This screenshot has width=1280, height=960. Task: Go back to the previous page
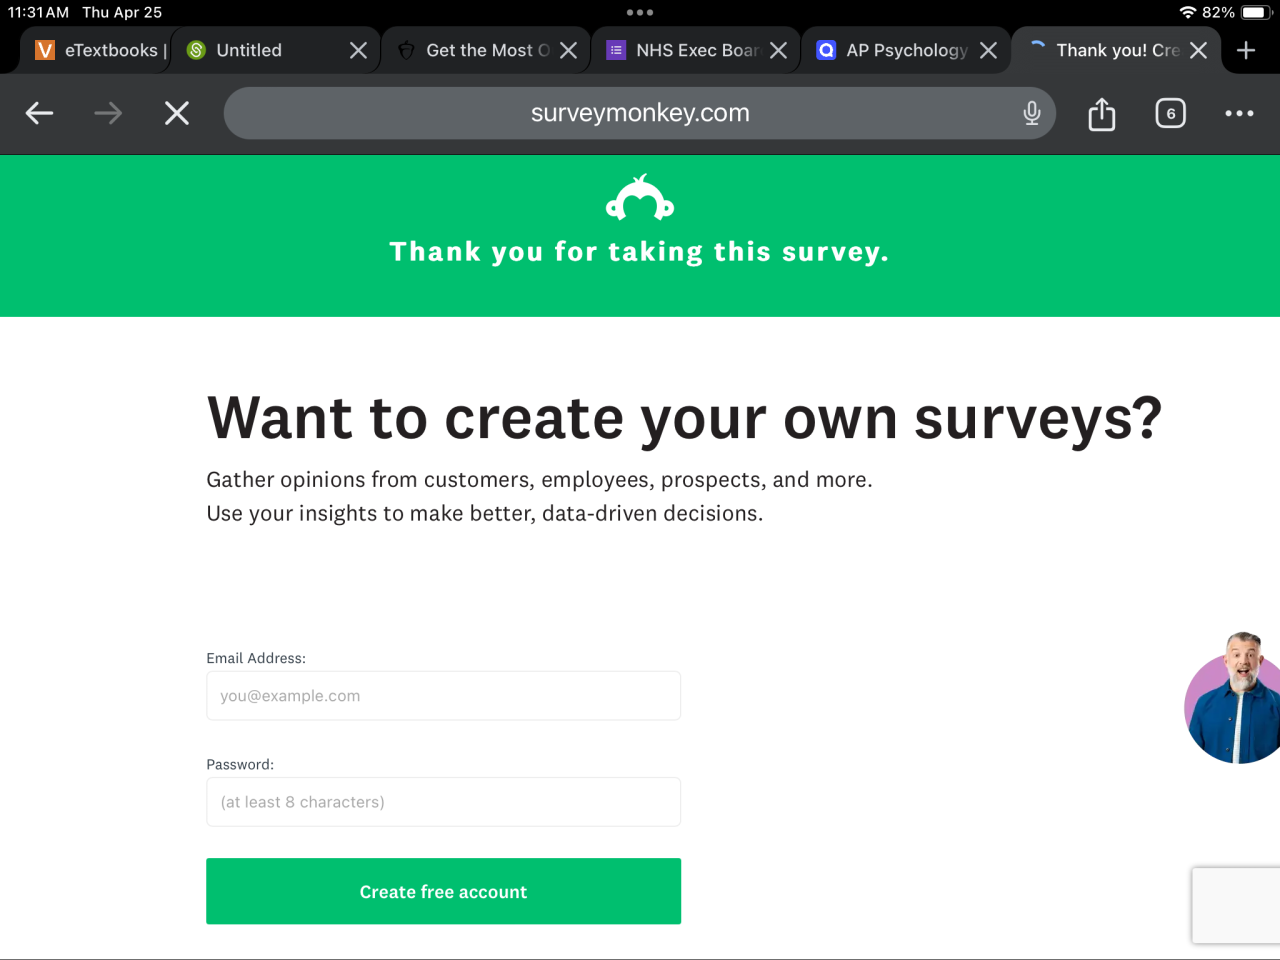40,113
